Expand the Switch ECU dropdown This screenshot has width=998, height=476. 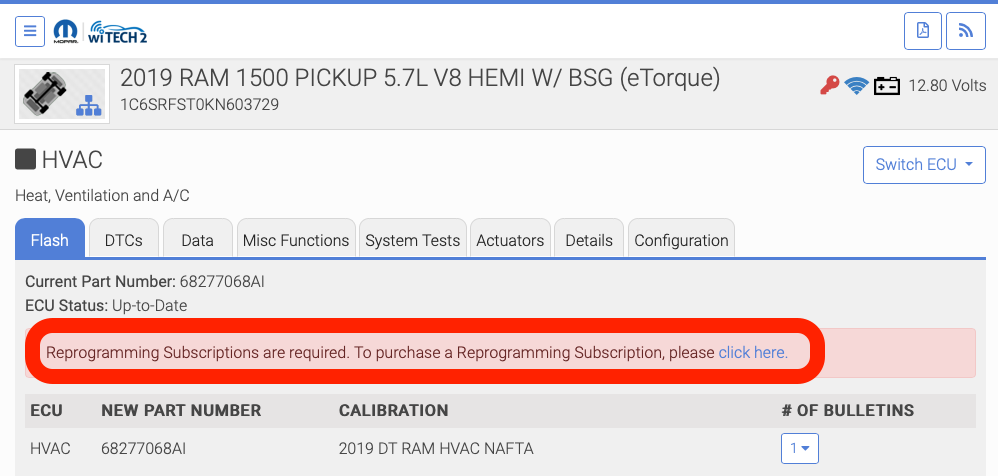point(924,165)
